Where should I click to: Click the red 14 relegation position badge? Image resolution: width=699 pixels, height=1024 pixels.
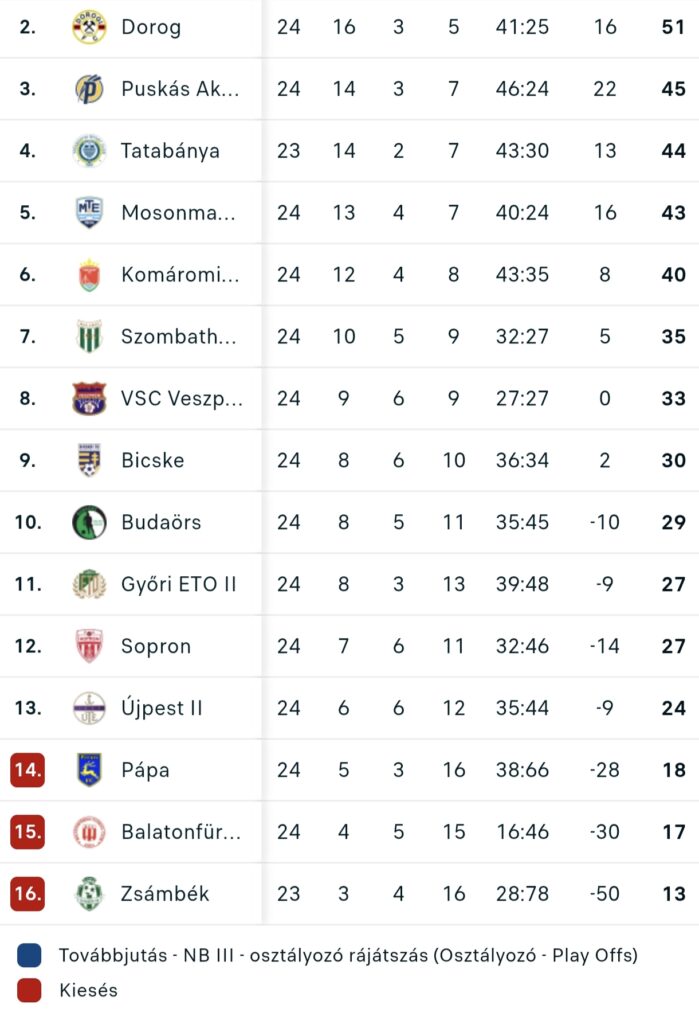tap(28, 770)
